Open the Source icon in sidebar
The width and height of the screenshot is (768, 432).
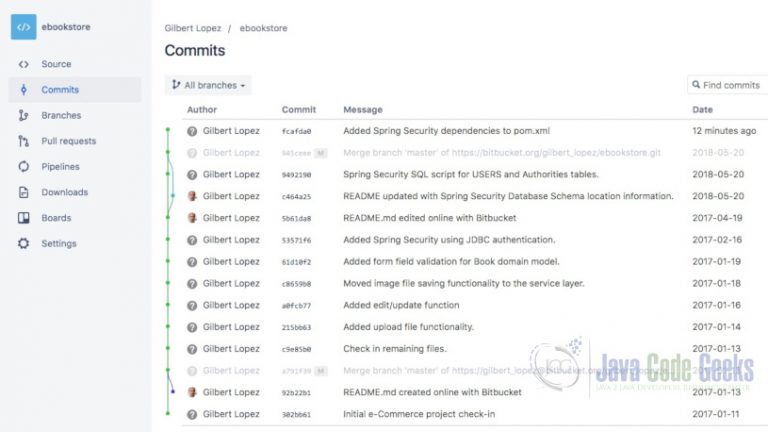click(24, 64)
